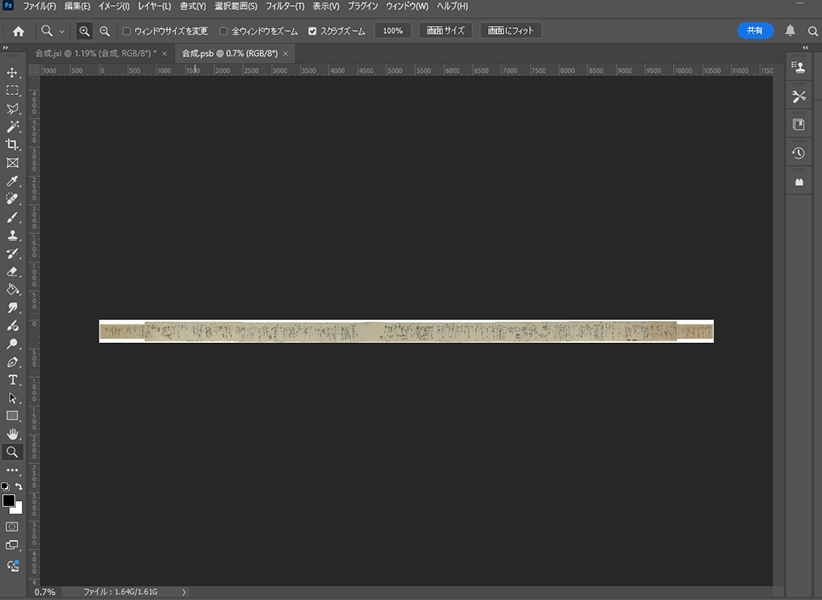Pick the Eyedropper tool

pyautogui.click(x=13, y=181)
